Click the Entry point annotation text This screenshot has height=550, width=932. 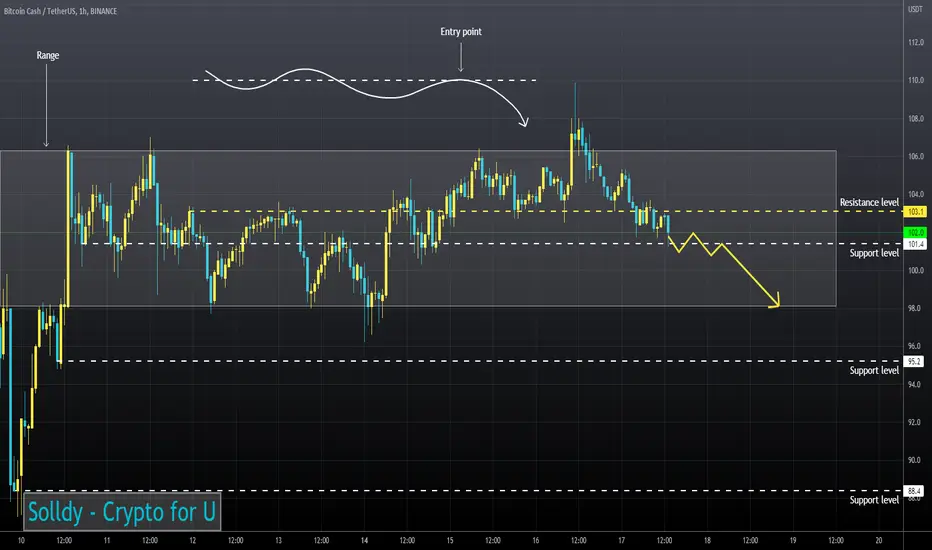(461, 32)
